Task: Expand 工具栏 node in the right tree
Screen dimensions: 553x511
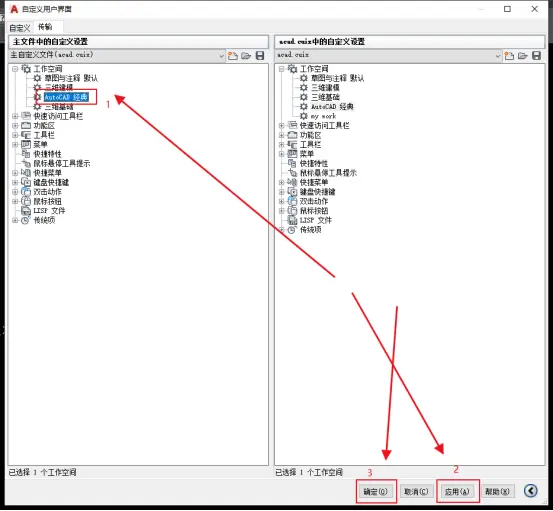Action: [281, 145]
